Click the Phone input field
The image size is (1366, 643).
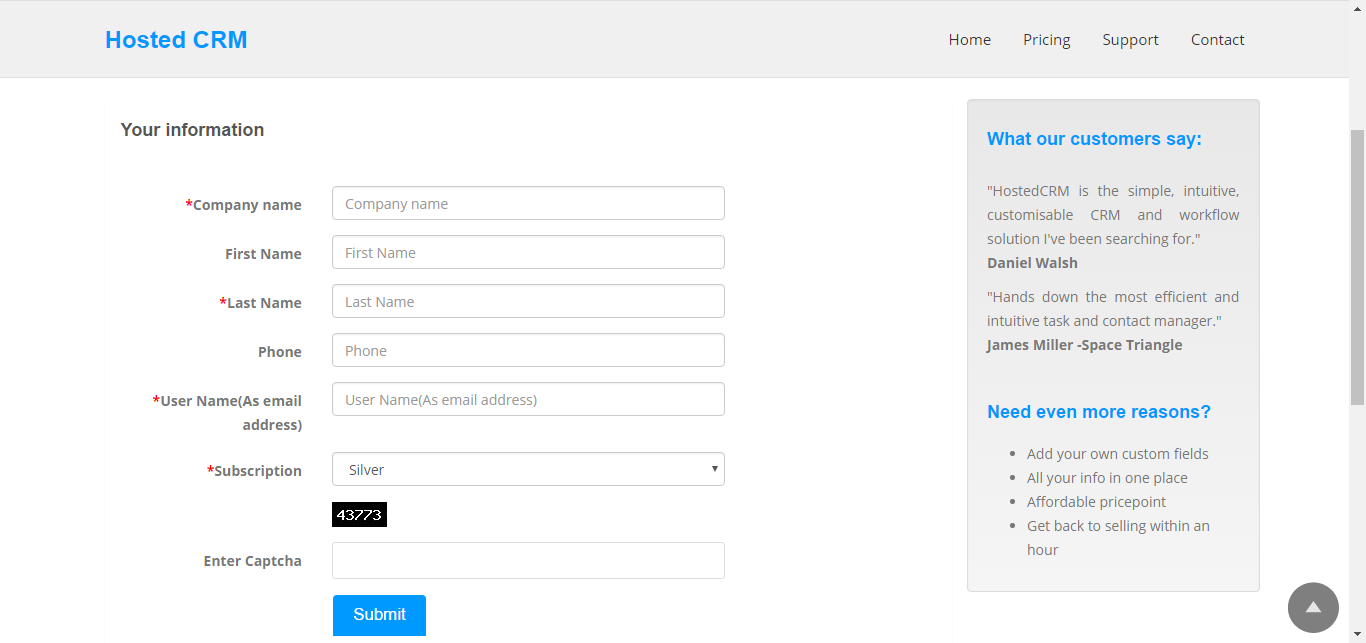[x=528, y=350]
